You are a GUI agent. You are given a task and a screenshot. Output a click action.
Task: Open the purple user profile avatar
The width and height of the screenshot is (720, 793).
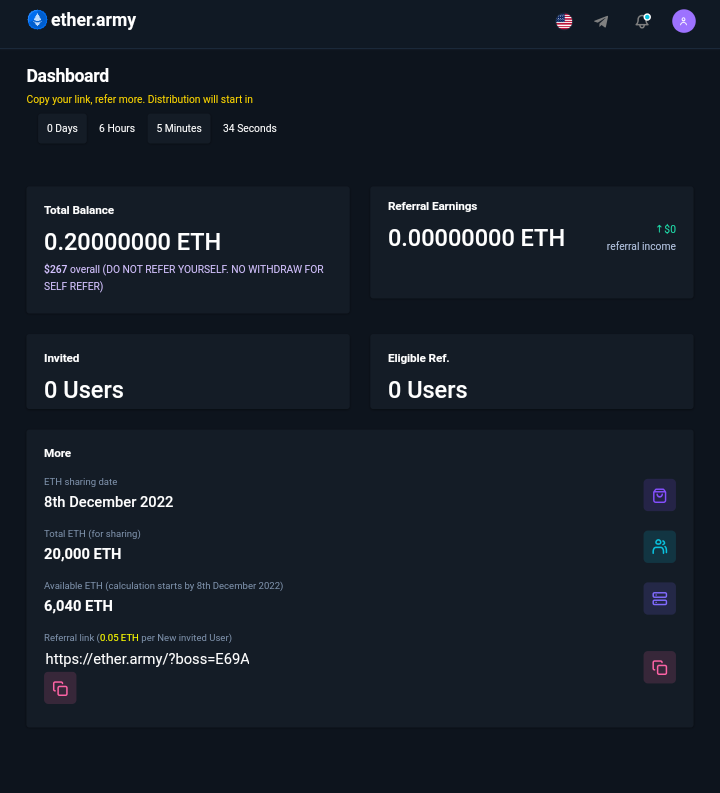(x=684, y=21)
